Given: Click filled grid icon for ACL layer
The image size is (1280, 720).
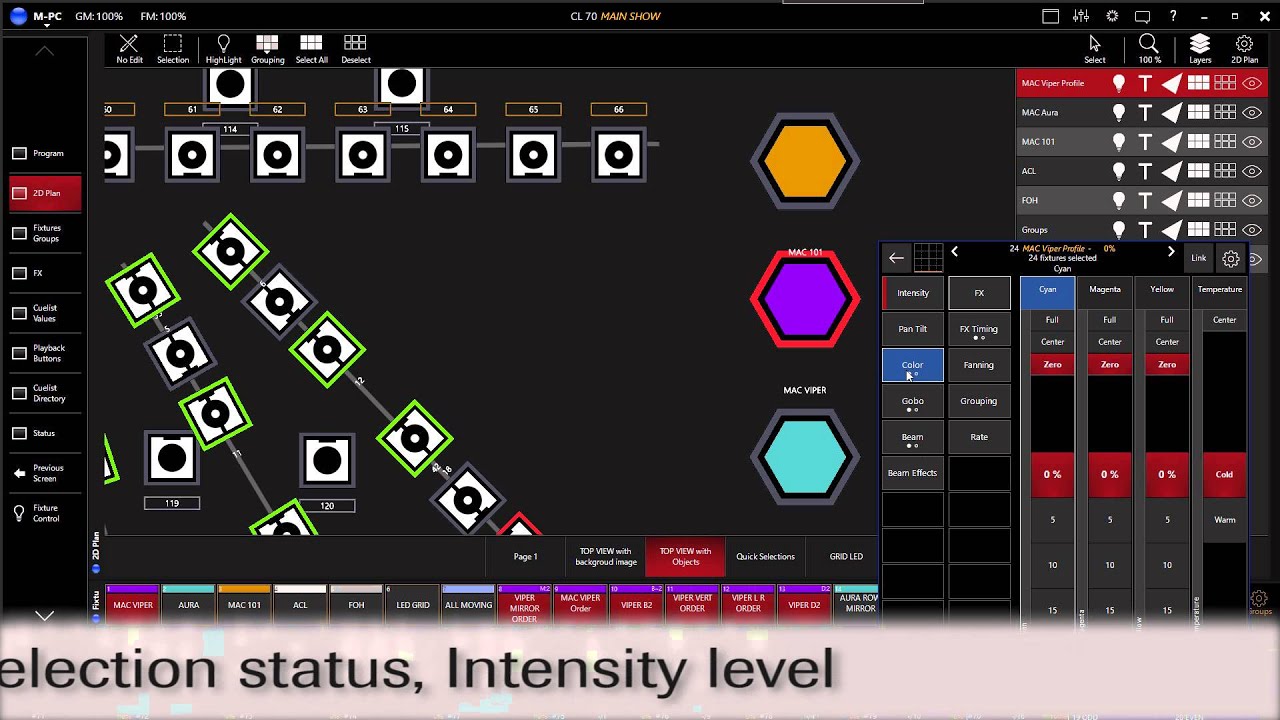Looking at the screenshot, I should click(1199, 171).
